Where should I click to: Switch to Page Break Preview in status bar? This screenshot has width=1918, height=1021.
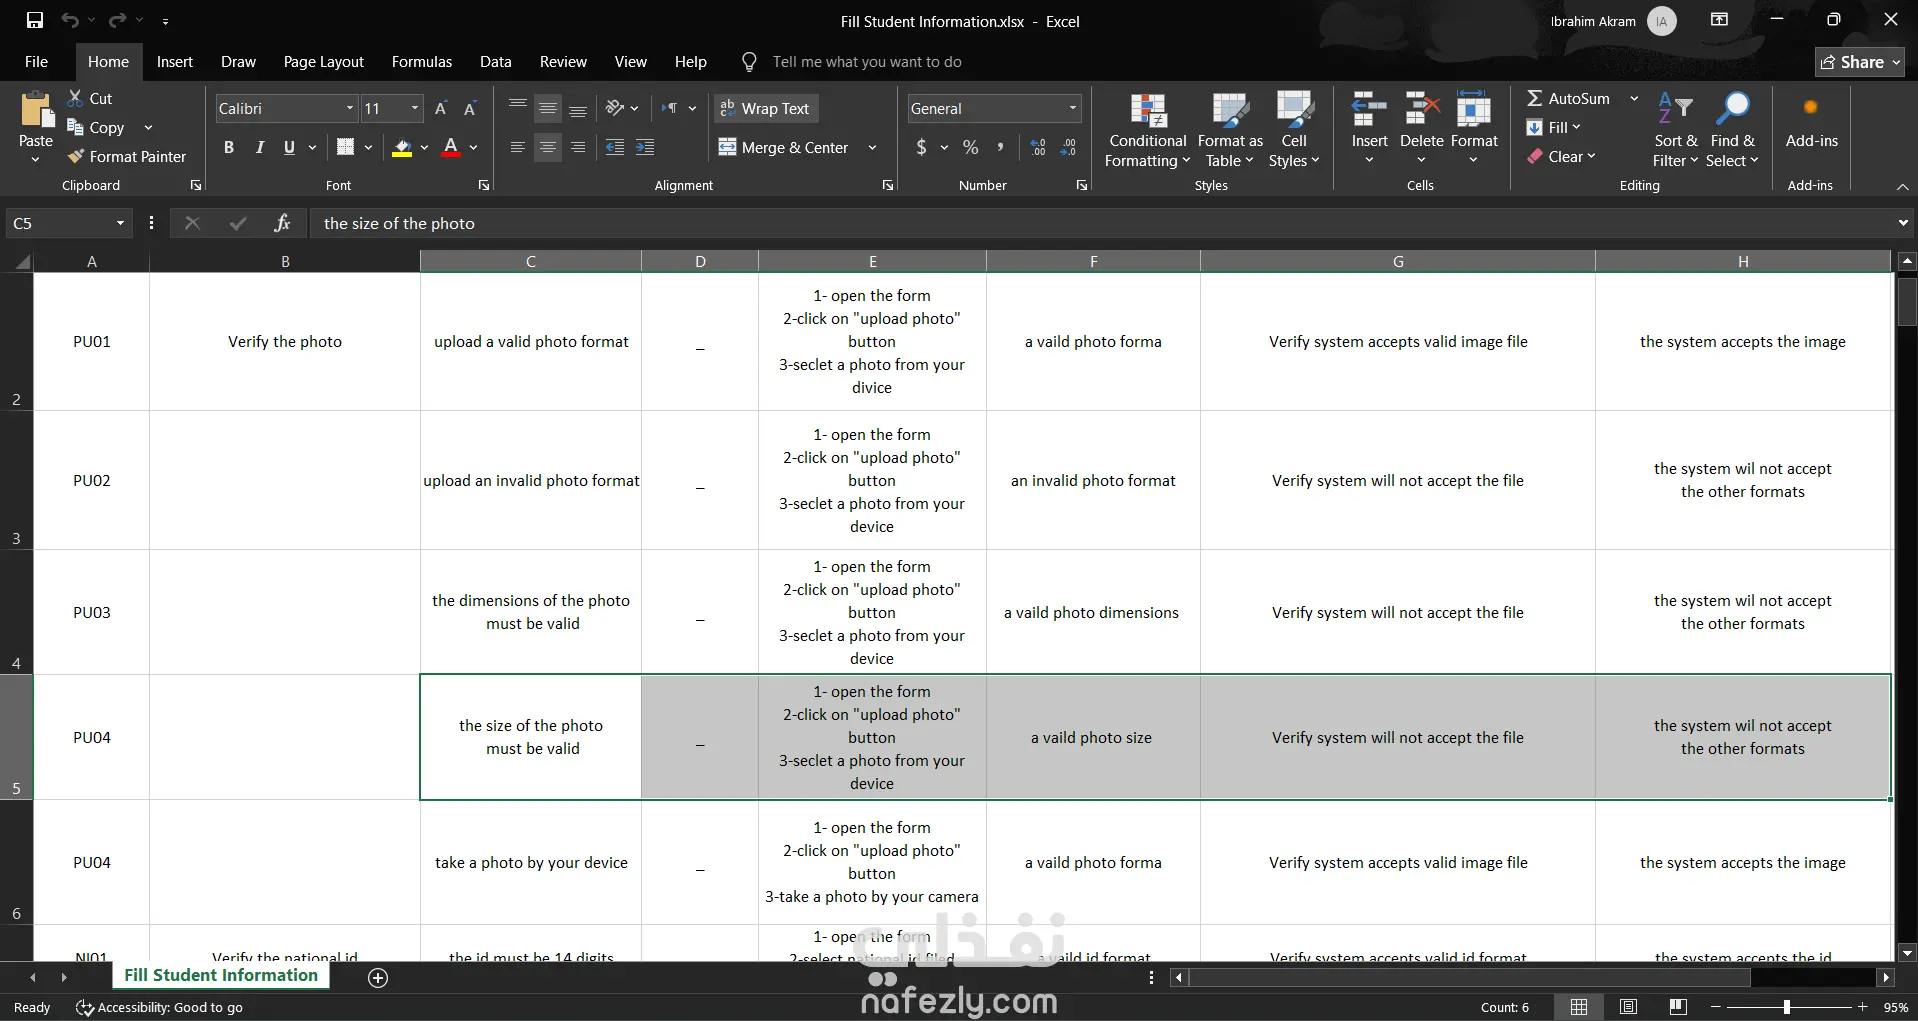[x=1678, y=1007]
